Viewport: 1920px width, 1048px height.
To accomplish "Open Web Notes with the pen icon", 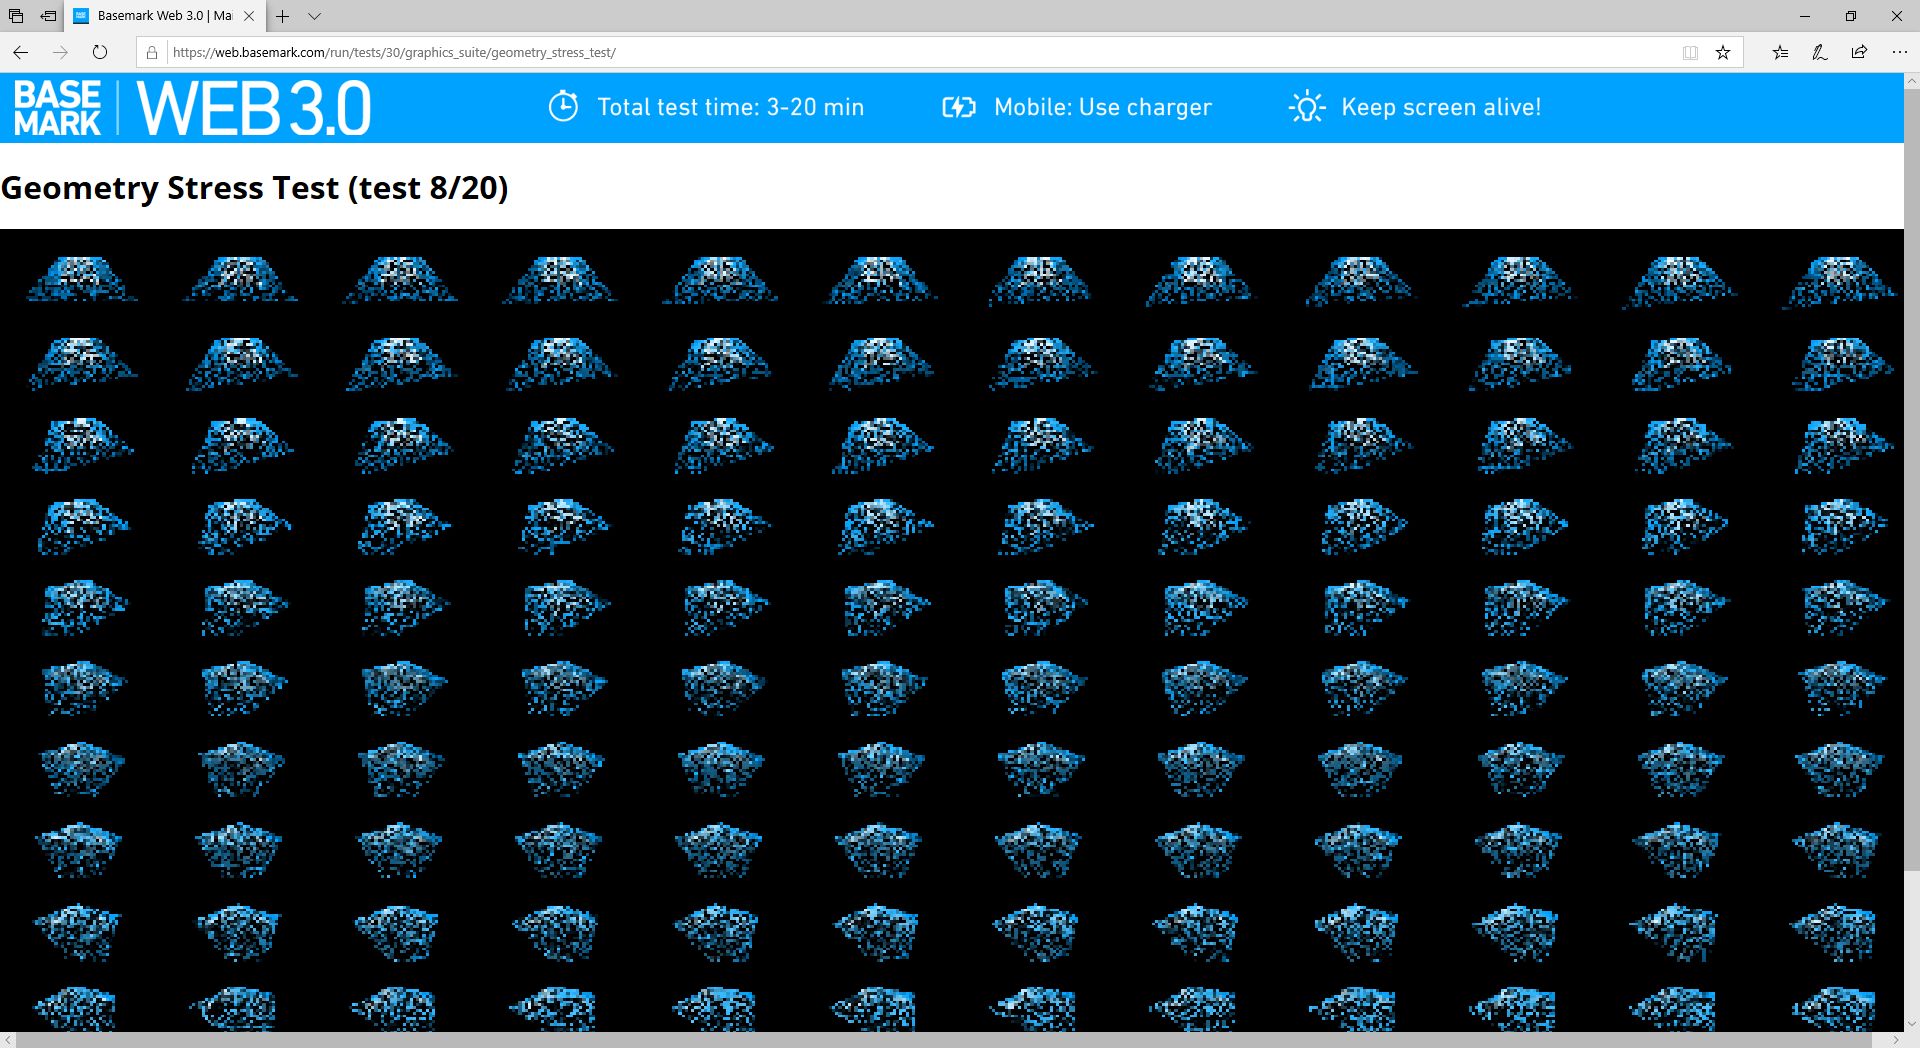I will tap(1819, 52).
